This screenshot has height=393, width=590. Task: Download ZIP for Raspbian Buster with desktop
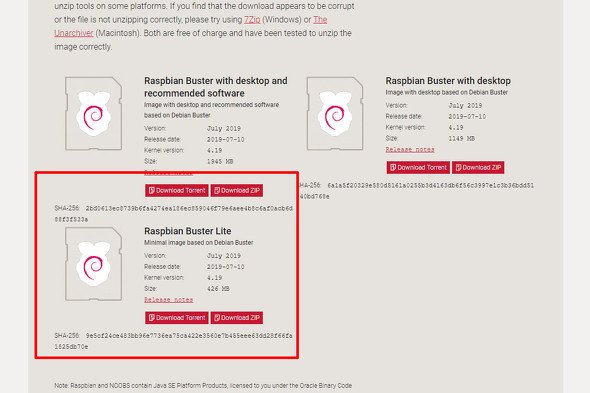(x=478, y=168)
